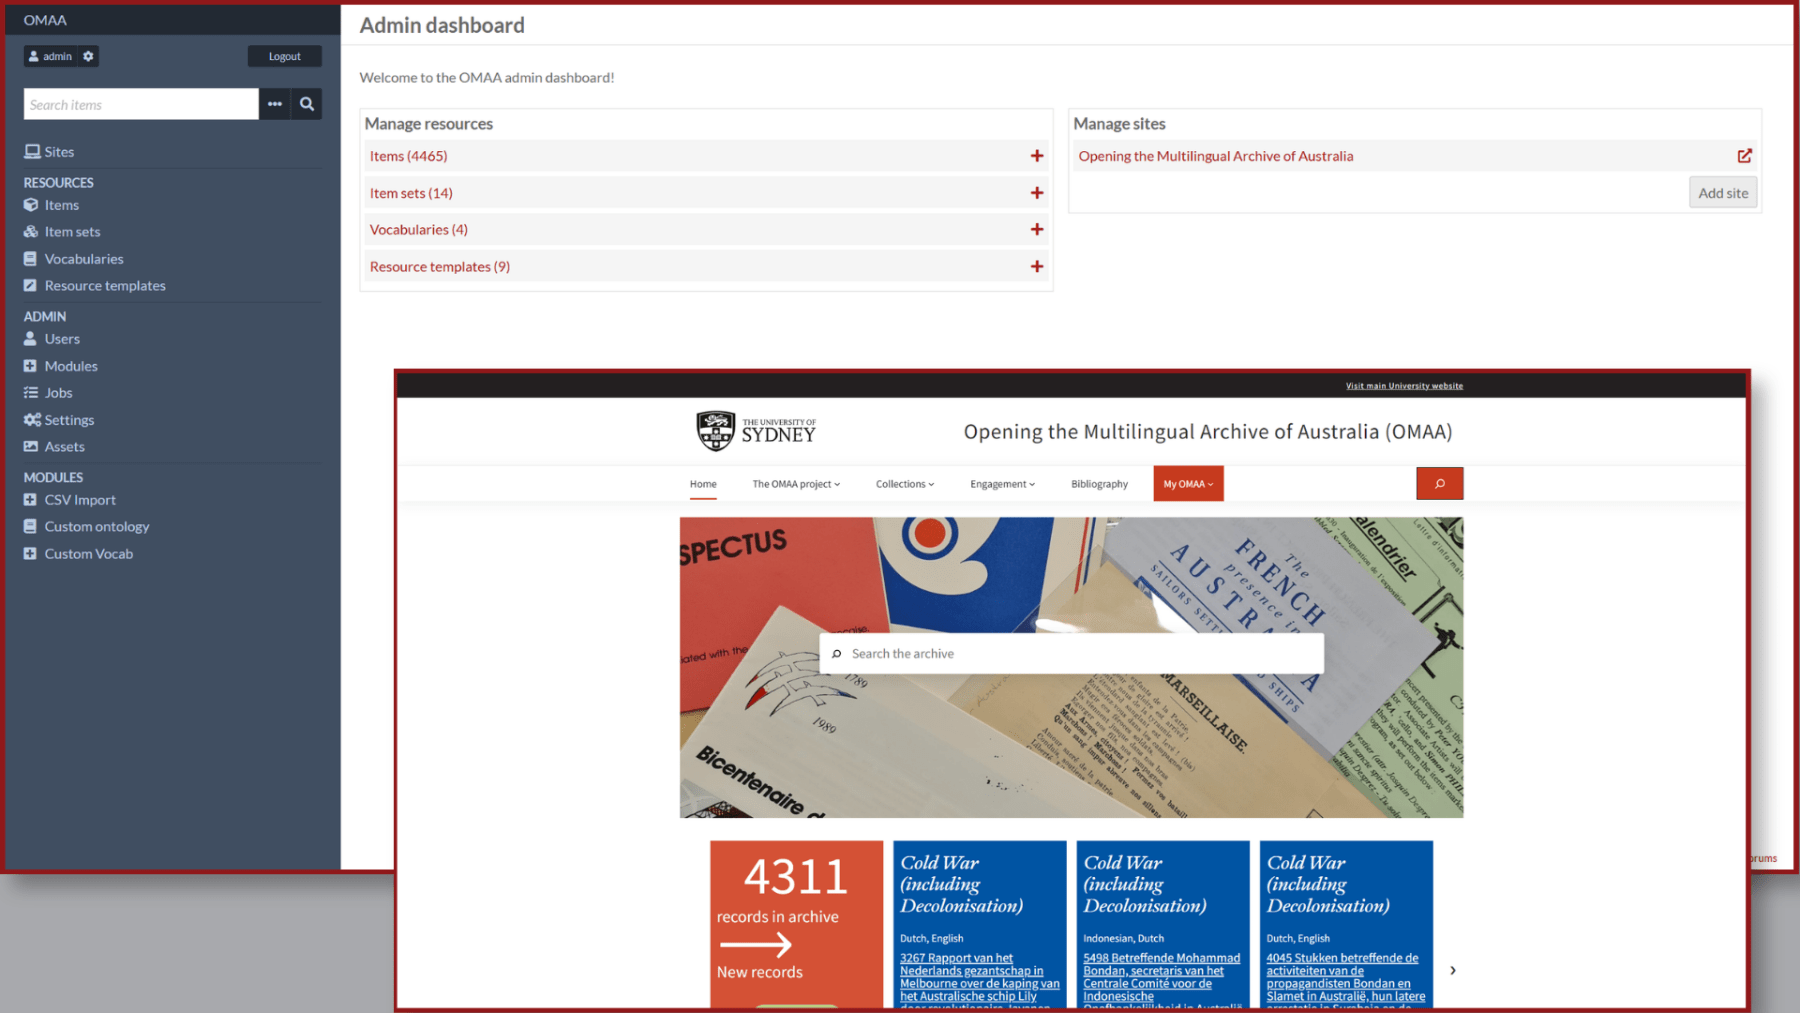
Task: Click University of Sydney crest logo
Action: click(x=715, y=431)
